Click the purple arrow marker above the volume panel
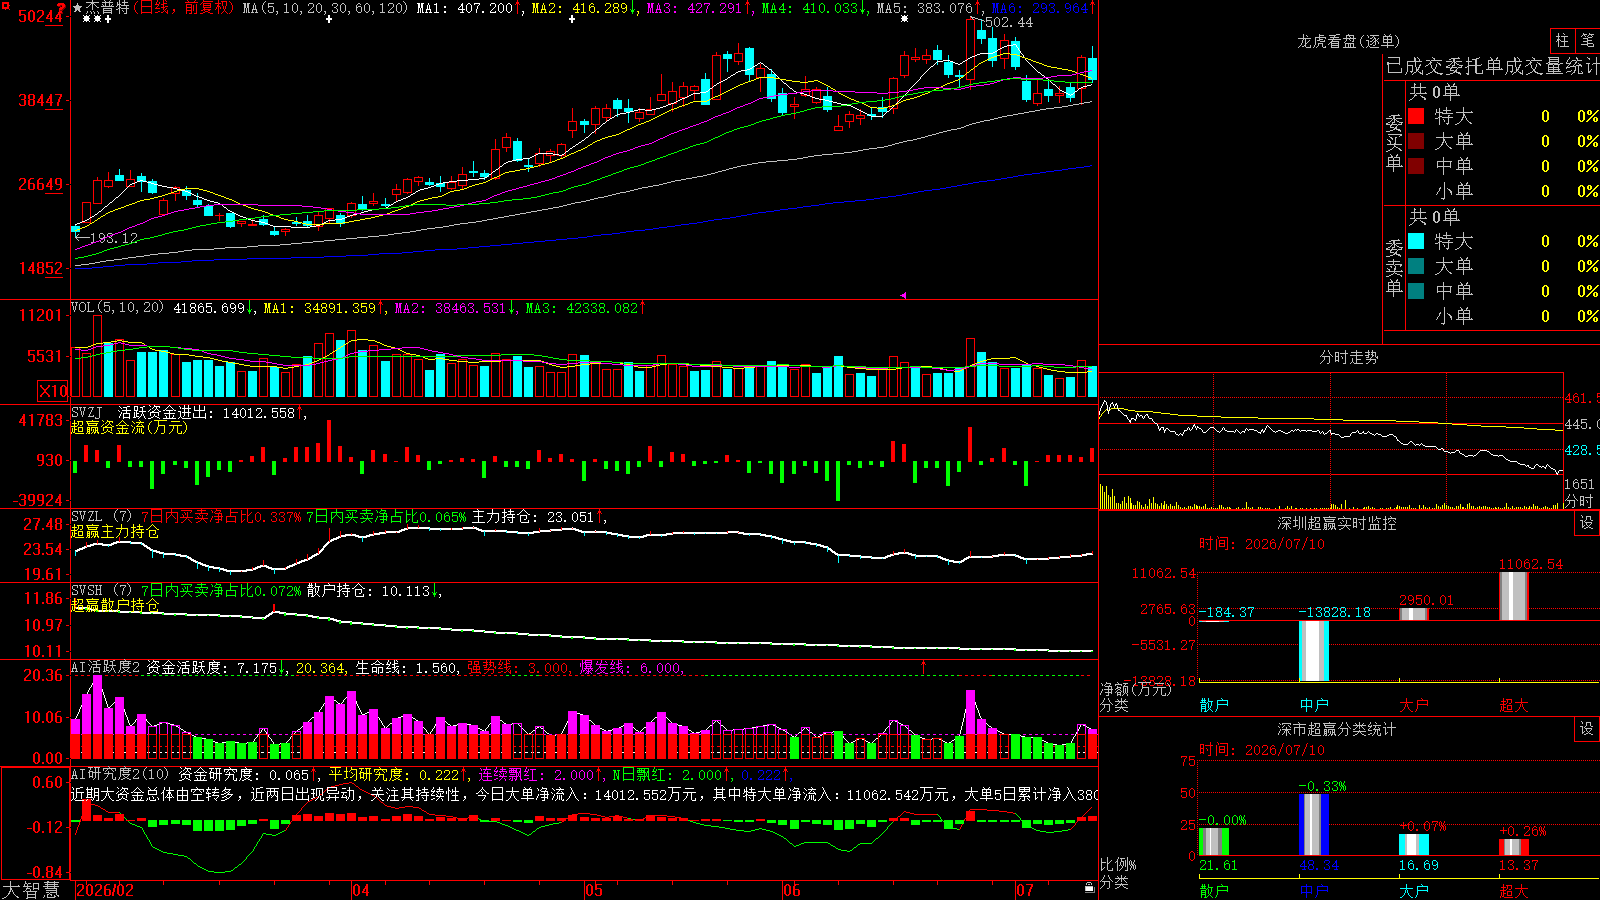Viewport: 1600px width, 900px height. (x=903, y=295)
